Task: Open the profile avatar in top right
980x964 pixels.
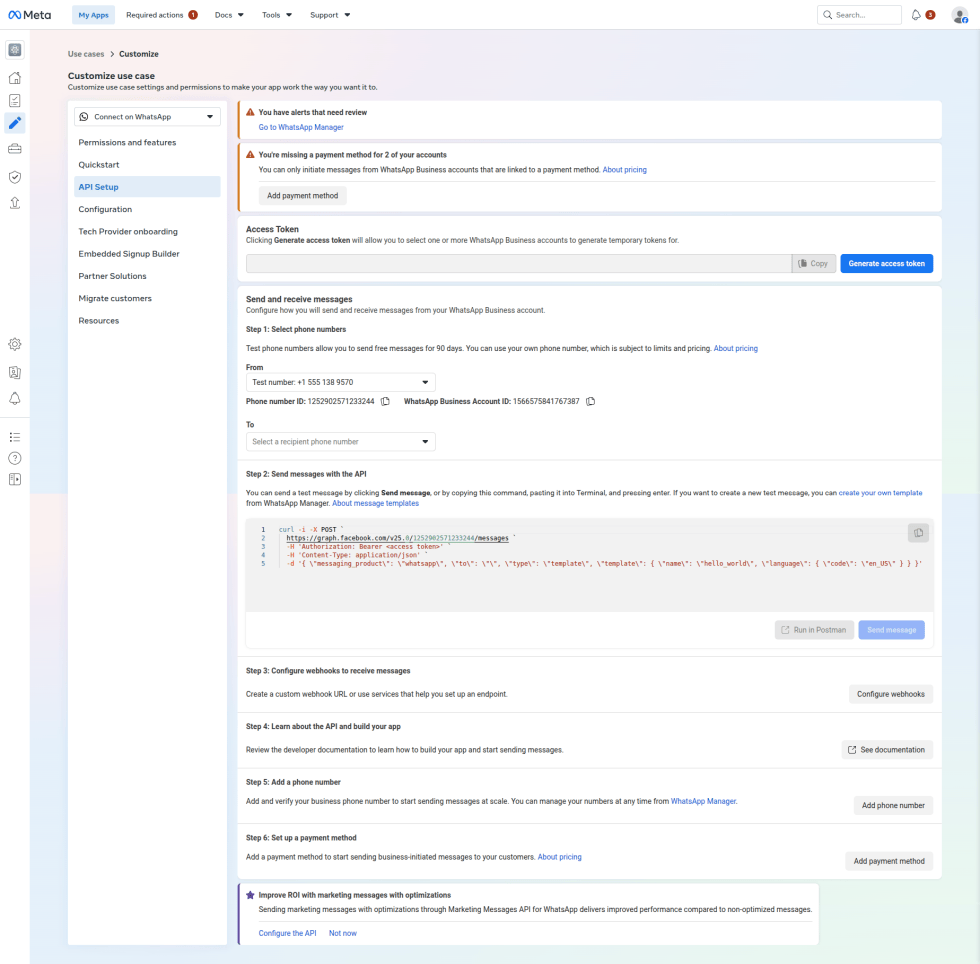Action: [960, 15]
